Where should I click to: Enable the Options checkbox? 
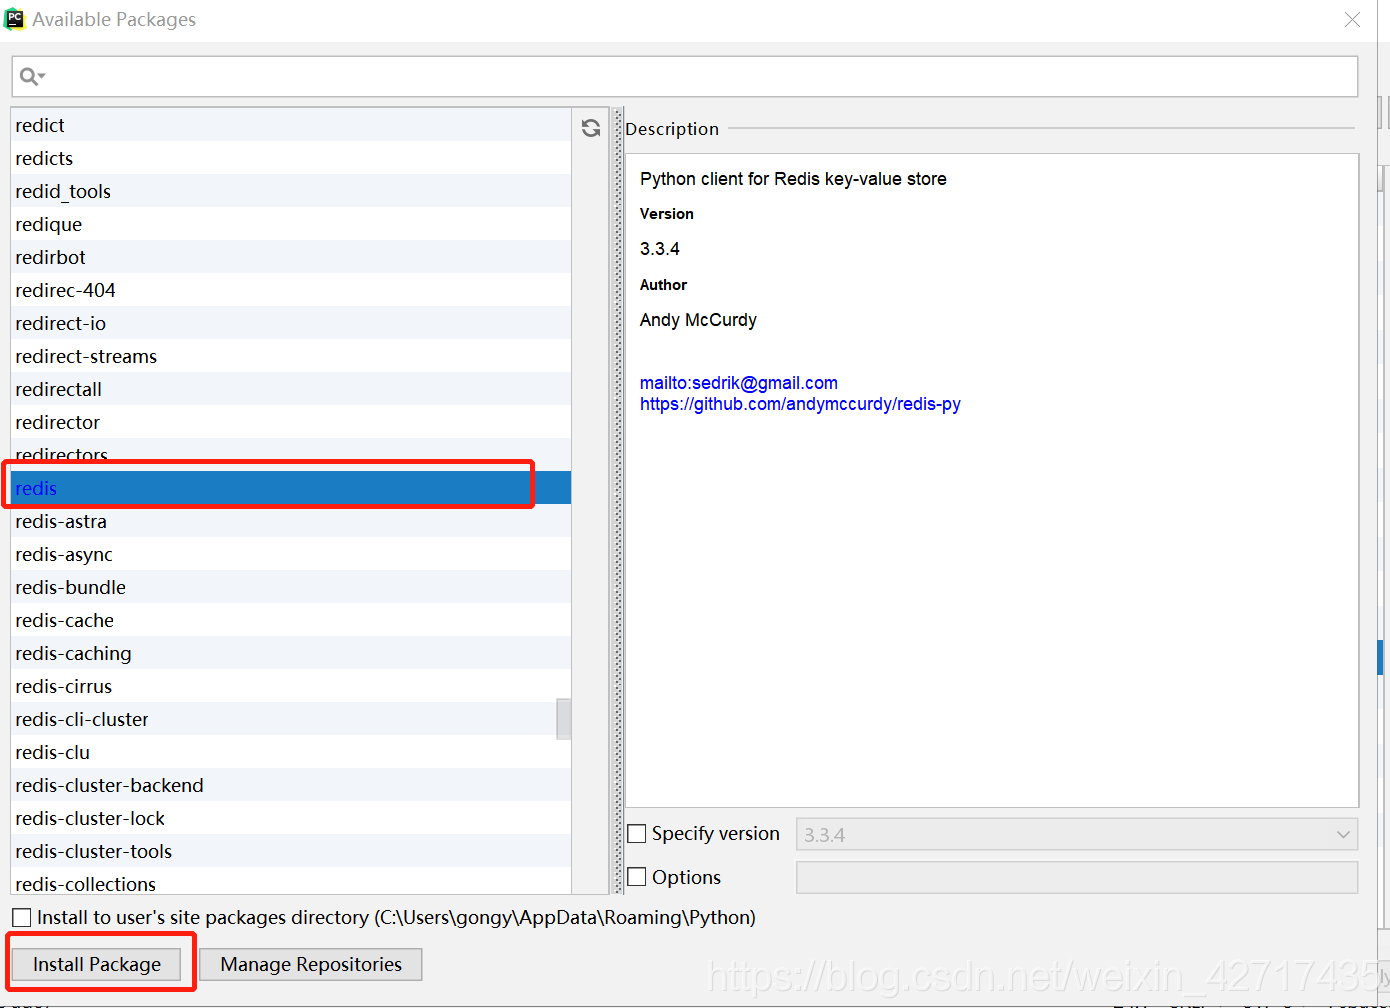(637, 877)
